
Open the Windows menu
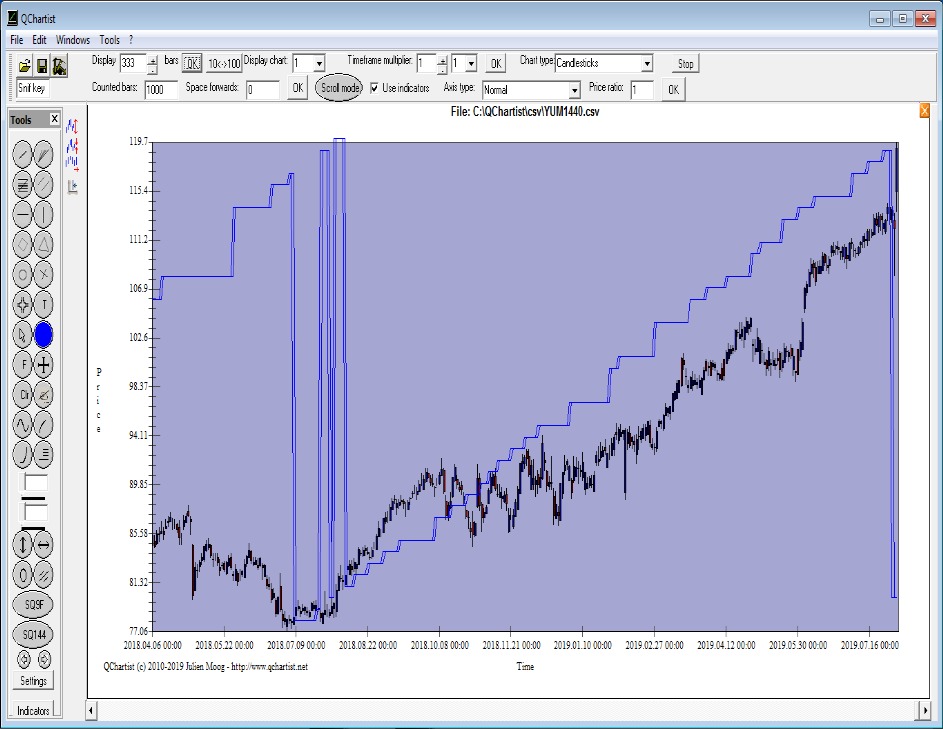72,40
